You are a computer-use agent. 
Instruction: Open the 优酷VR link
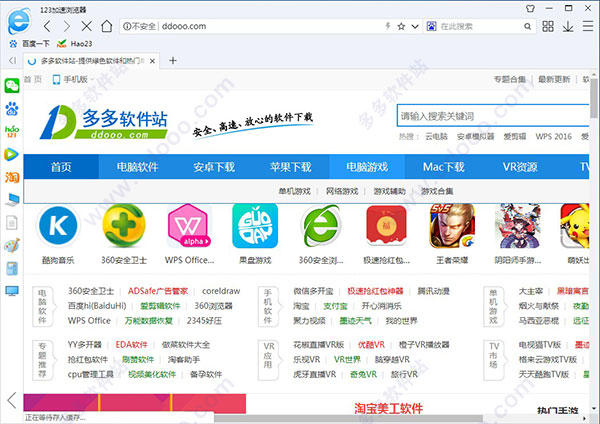coord(371,345)
